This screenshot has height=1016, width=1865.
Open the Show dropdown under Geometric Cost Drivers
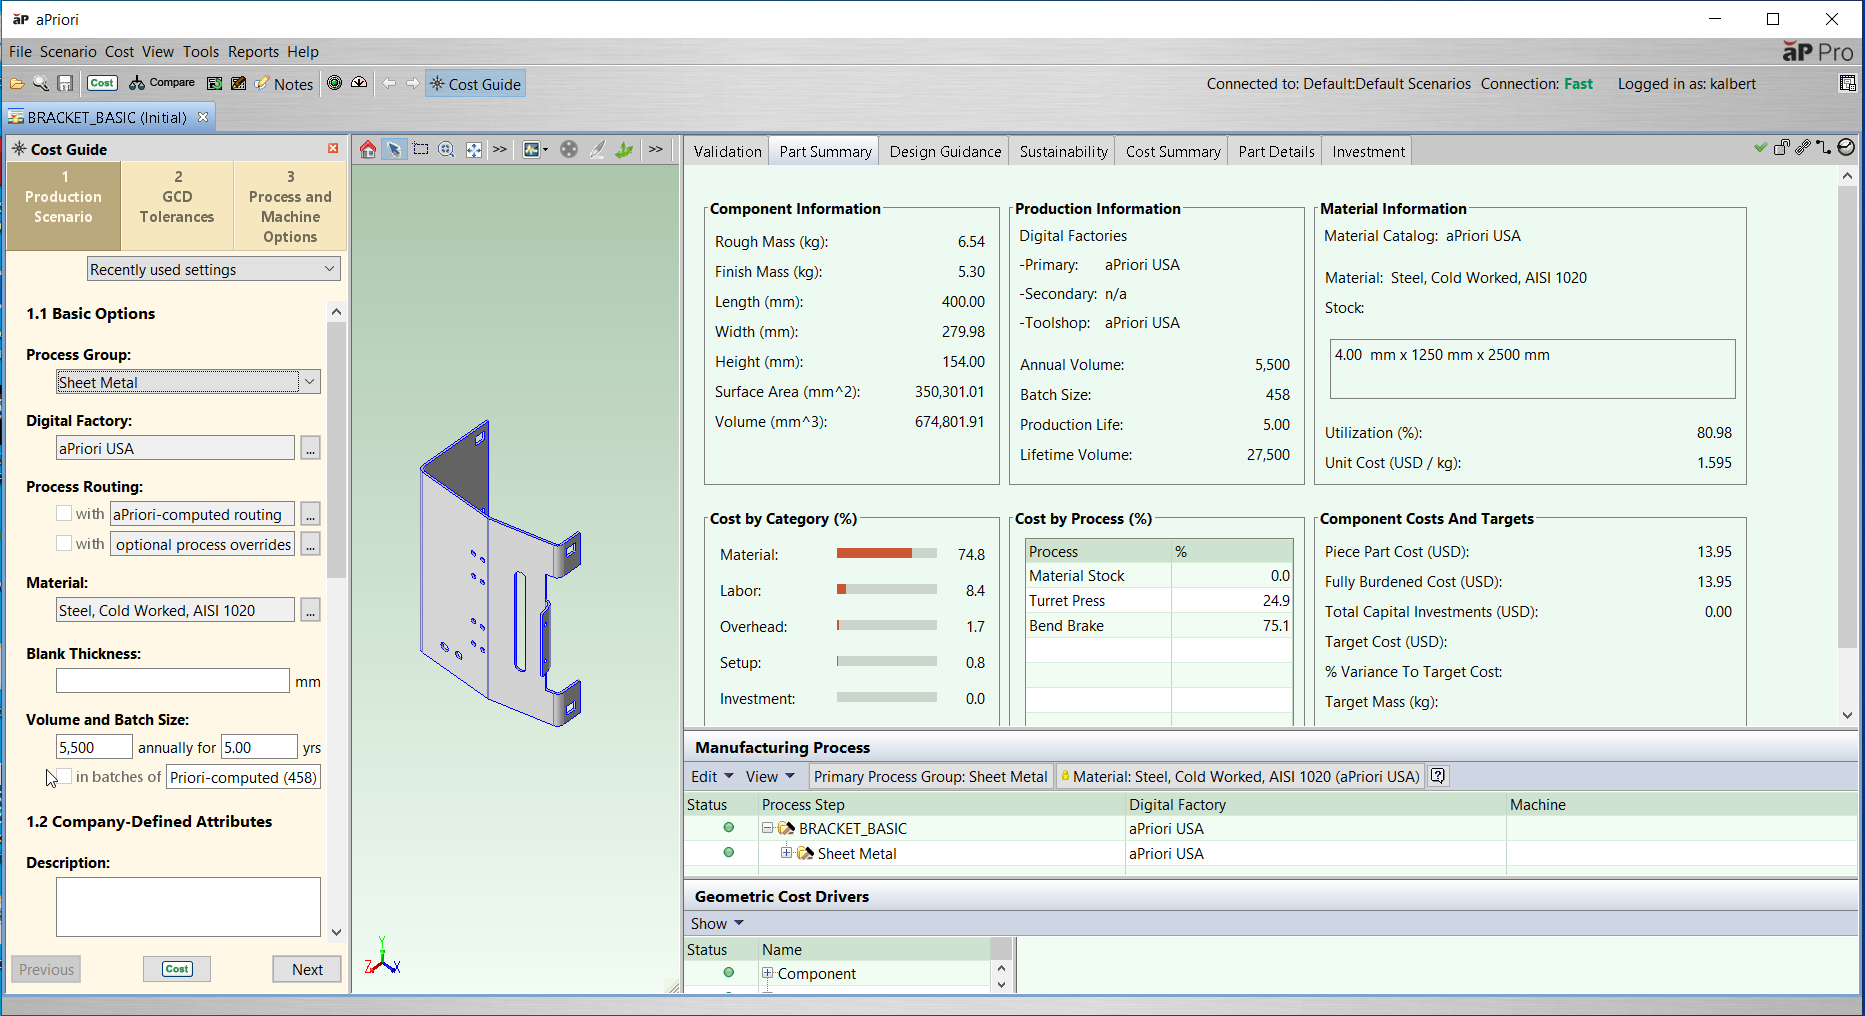point(717,923)
